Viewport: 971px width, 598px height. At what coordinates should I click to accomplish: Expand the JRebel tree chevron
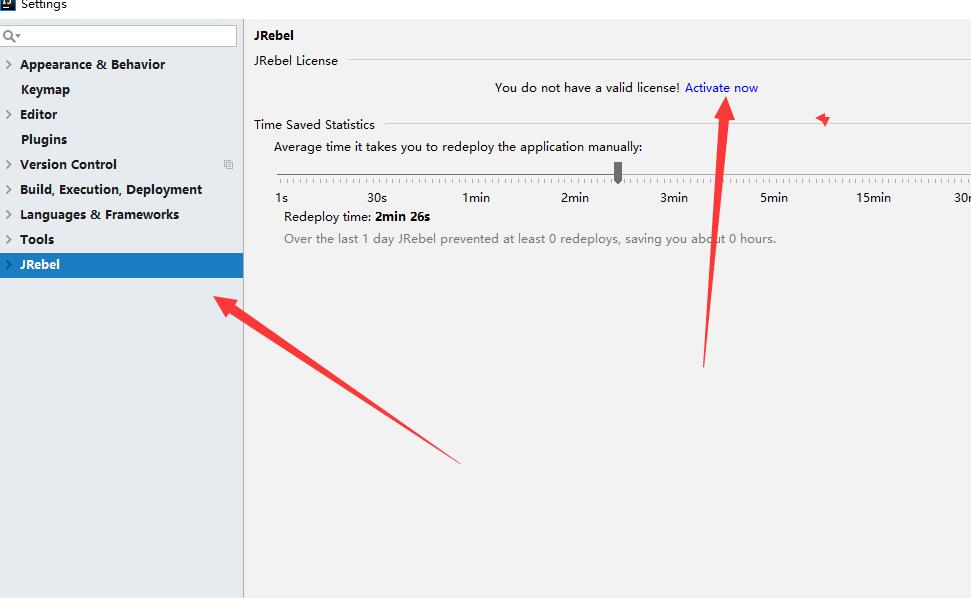[x=9, y=264]
